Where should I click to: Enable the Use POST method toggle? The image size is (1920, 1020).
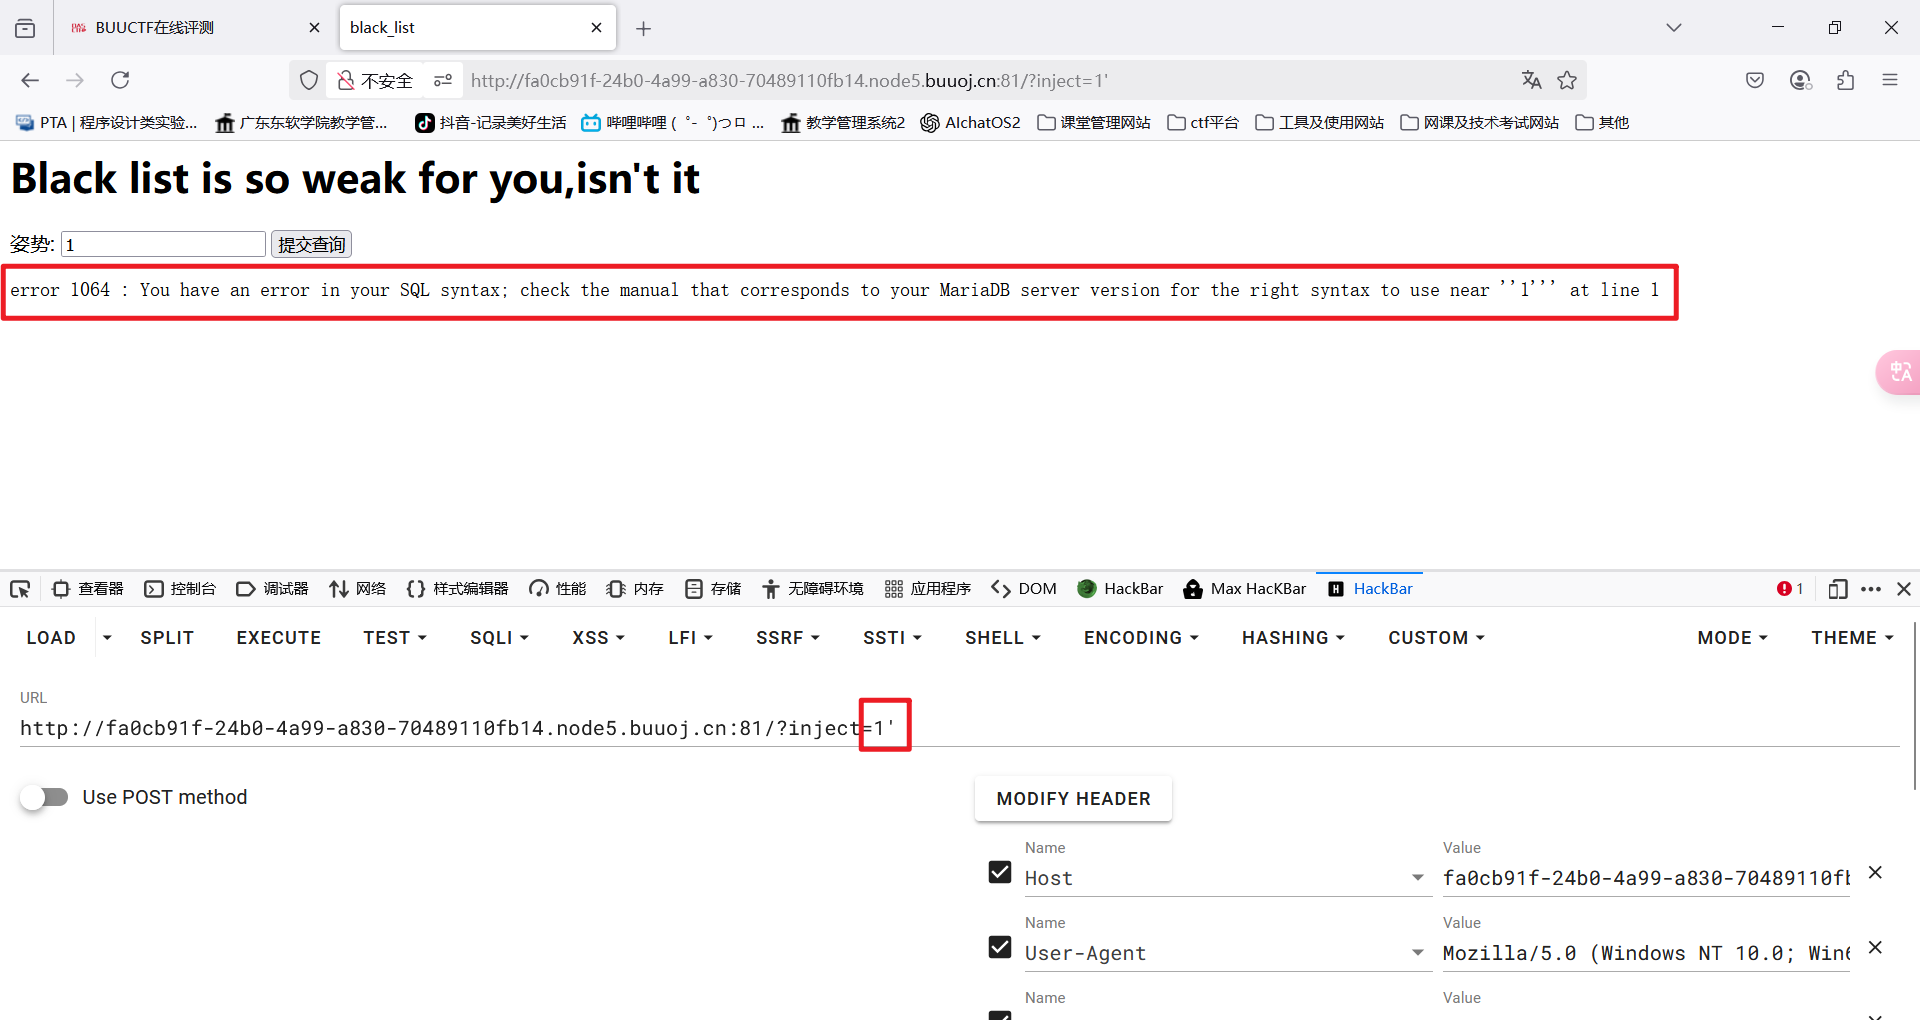point(44,797)
